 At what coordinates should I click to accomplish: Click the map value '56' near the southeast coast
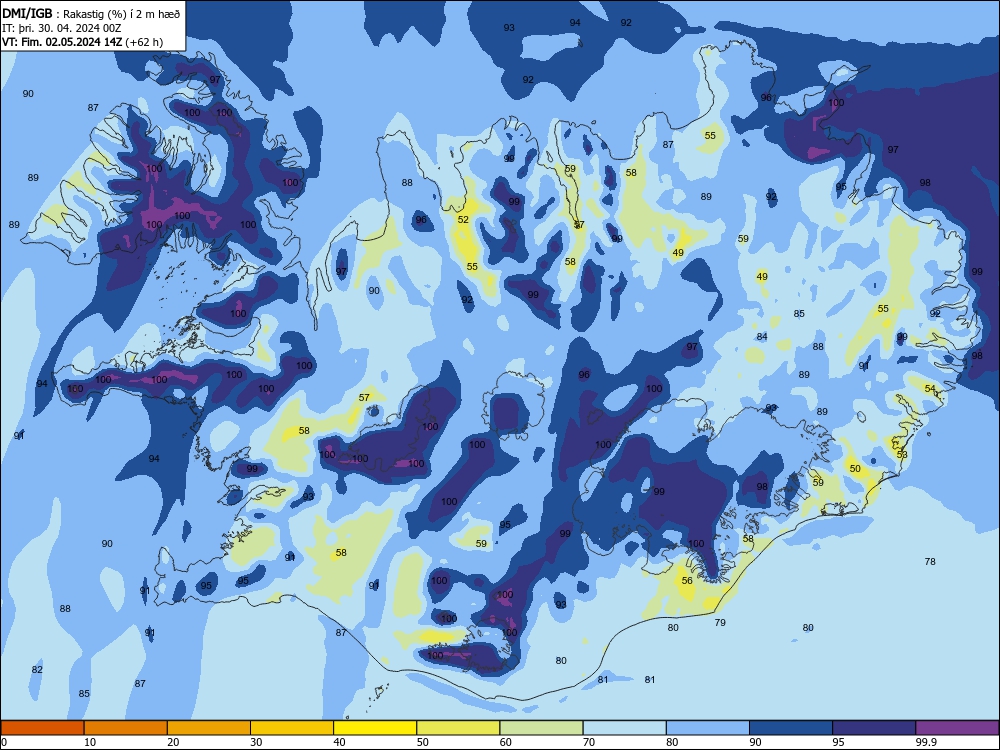tap(687, 580)
